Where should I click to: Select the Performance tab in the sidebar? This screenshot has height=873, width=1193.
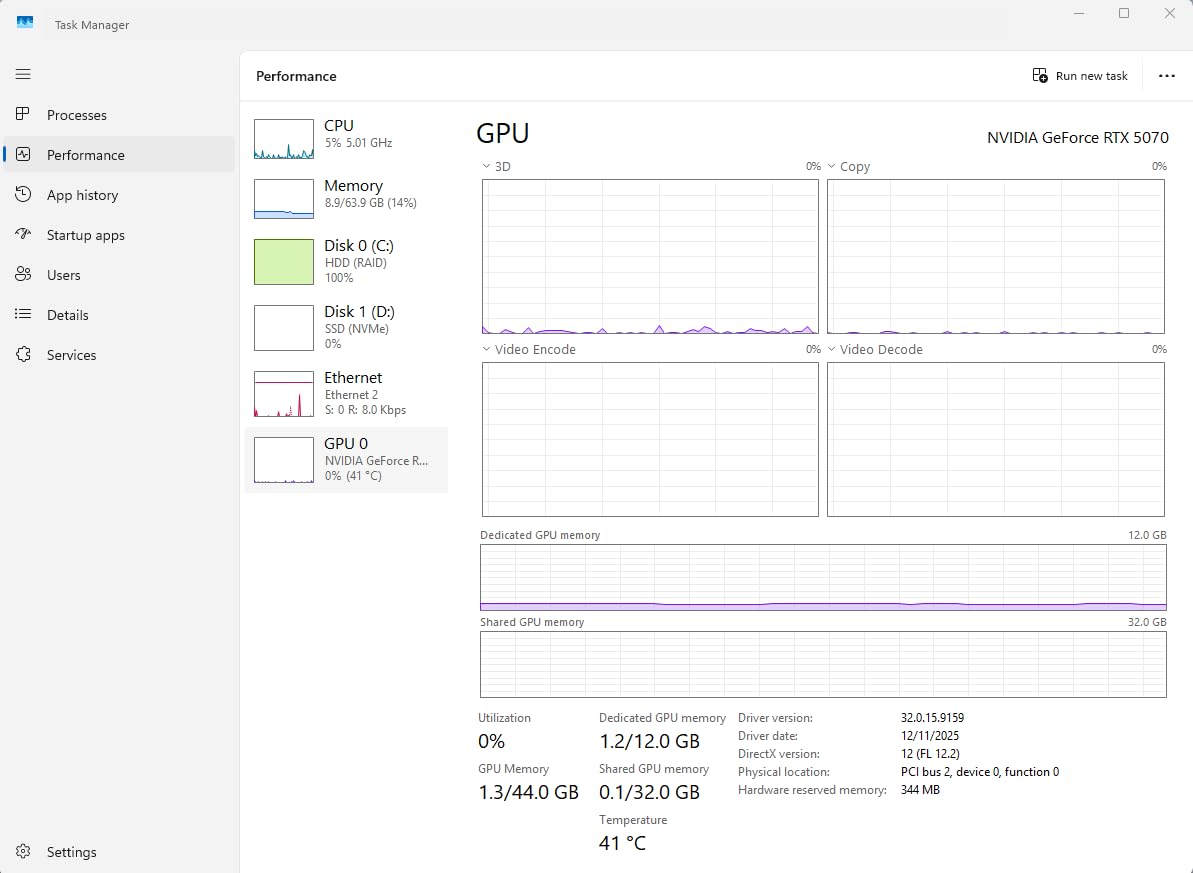click(x=85, y=155)
